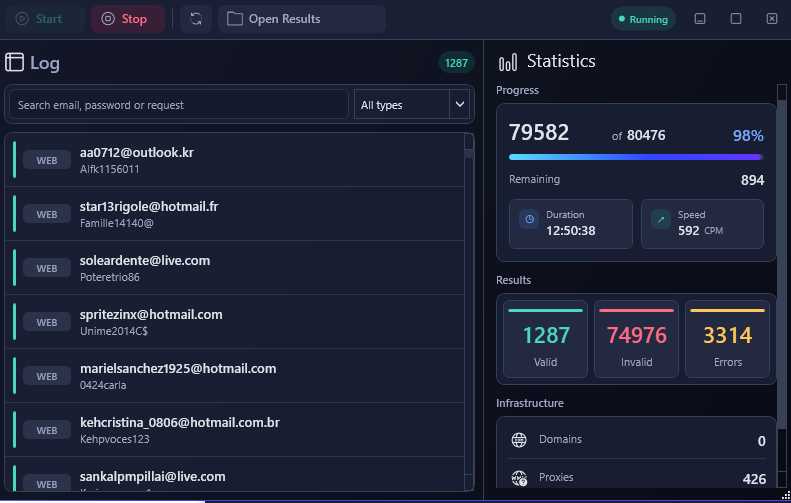The image size is (791, 503).
Task: Open Results folder button
Action: pos(302,19)
